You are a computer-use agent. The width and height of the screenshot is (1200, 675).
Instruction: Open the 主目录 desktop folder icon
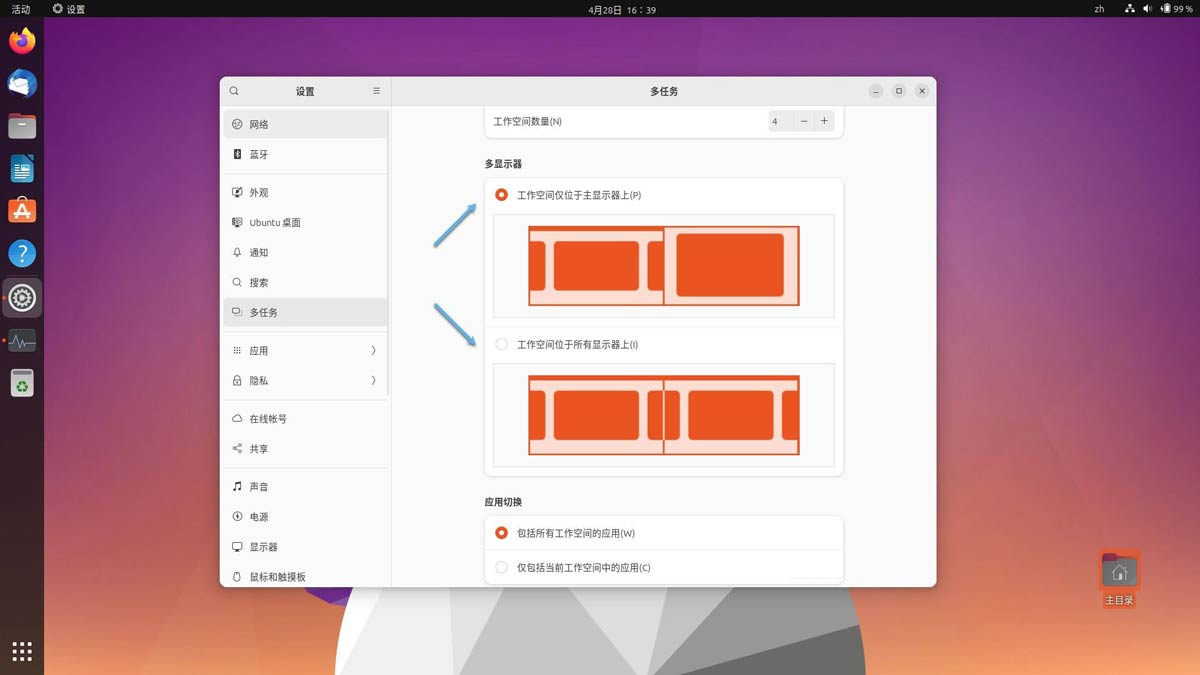(1119, 579)
